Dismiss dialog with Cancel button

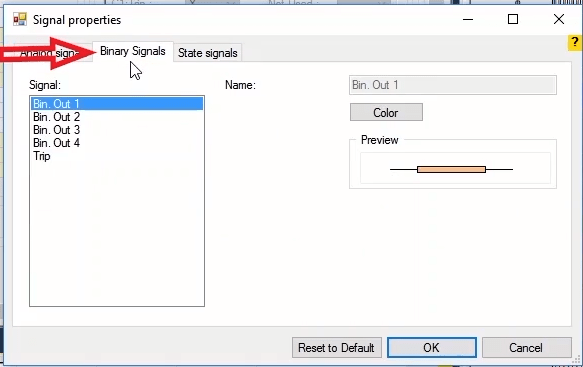(526, 348)
